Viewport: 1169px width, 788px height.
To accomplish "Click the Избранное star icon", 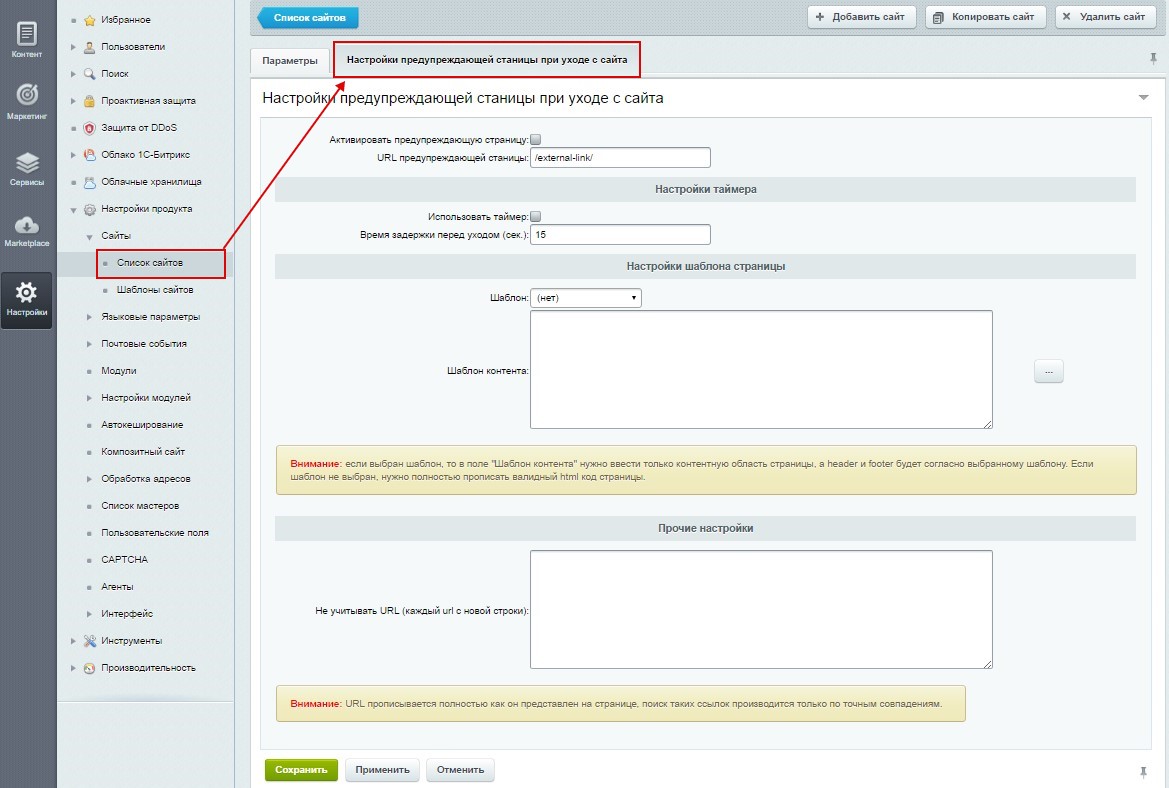I will (89, 20).
